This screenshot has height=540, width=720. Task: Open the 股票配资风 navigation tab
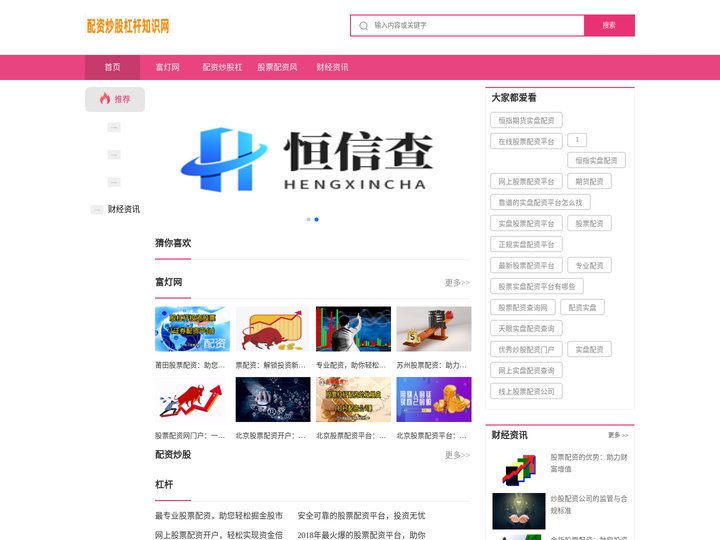click(277, 67)
